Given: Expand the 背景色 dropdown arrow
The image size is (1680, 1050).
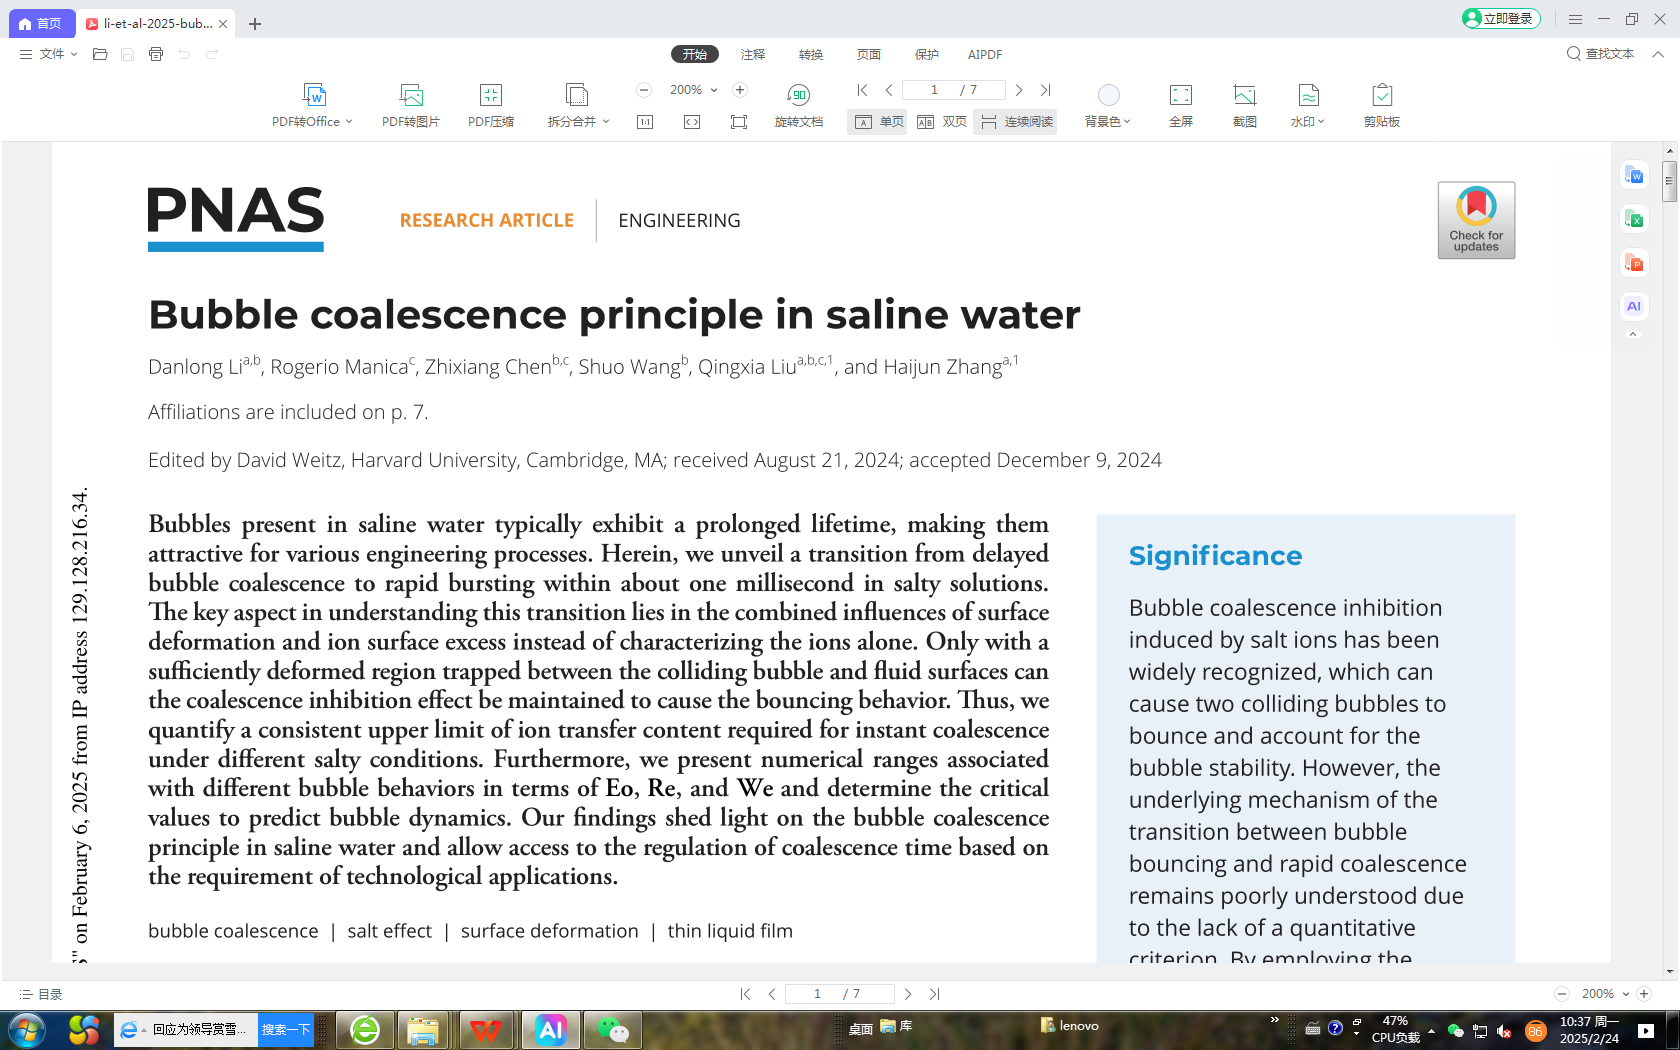Looking at the screenshot, I should pyautogui.click(x=1128, y=122).
